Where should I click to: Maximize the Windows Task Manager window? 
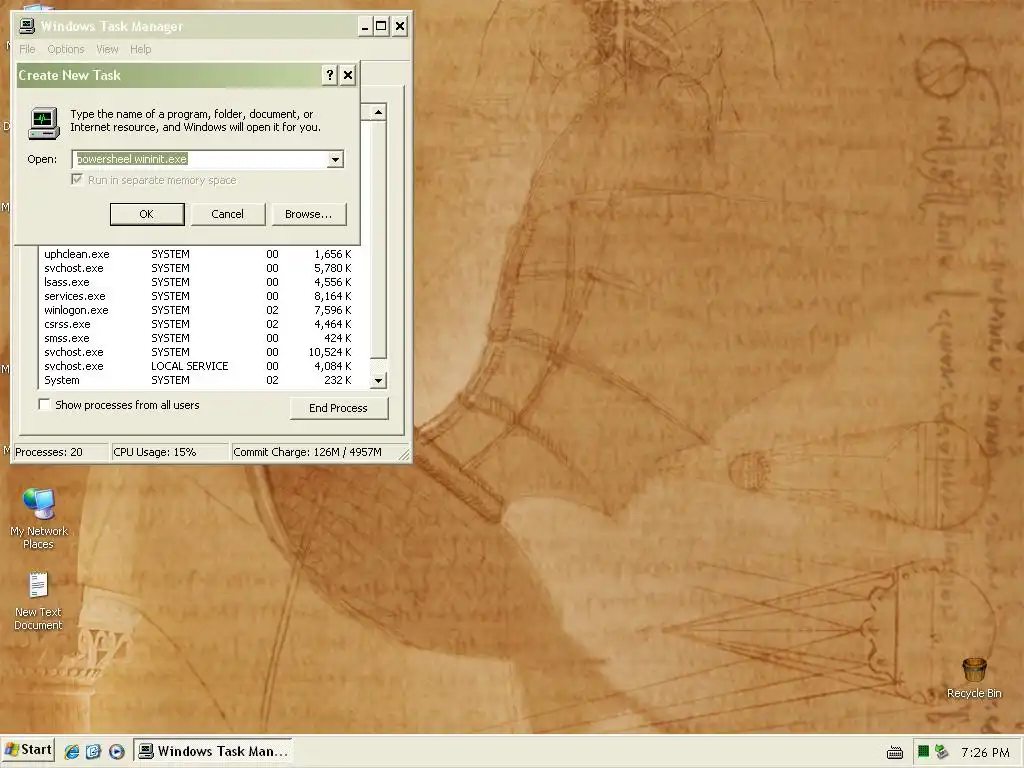[x=381, y=27]
